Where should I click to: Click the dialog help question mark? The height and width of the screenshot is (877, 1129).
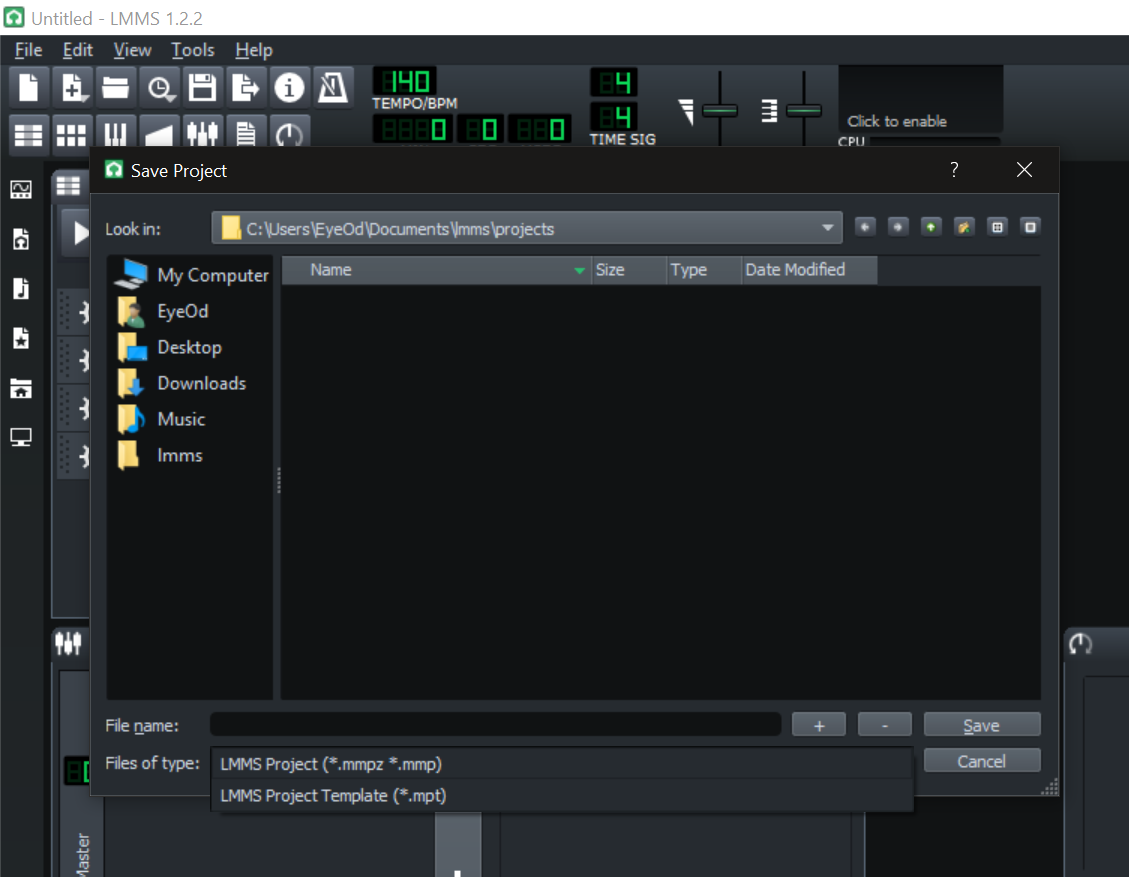pyautogui.click(x=954, y=170)
